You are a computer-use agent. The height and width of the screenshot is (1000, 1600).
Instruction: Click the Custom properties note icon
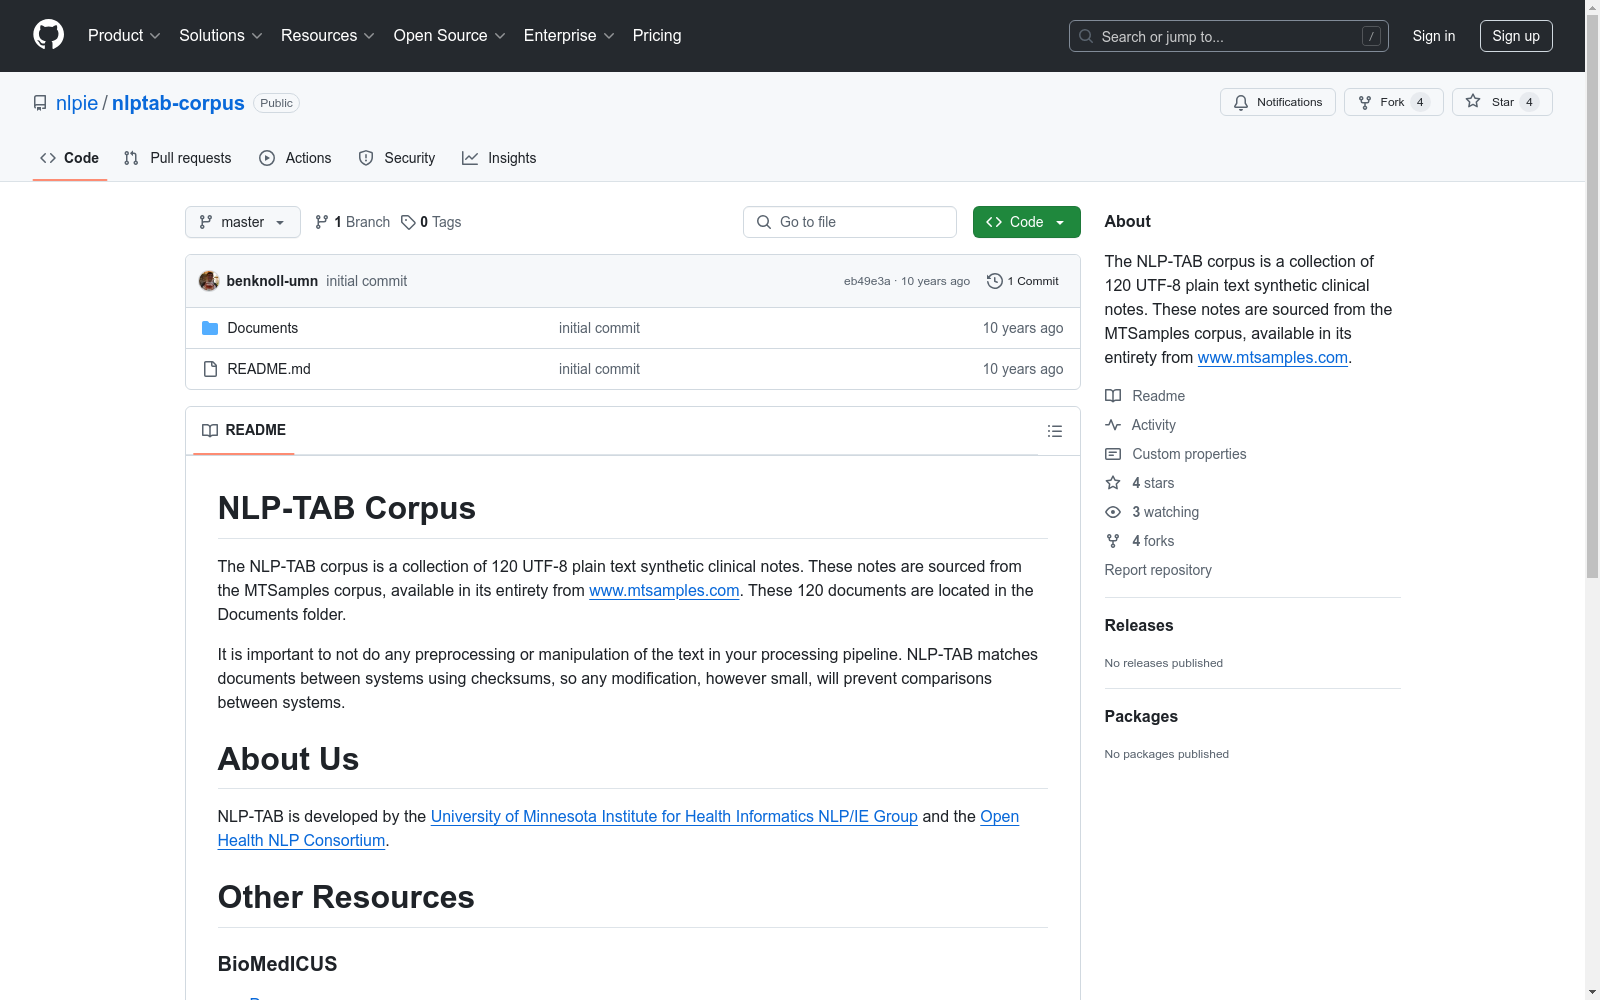click(x=1113, y=454)
